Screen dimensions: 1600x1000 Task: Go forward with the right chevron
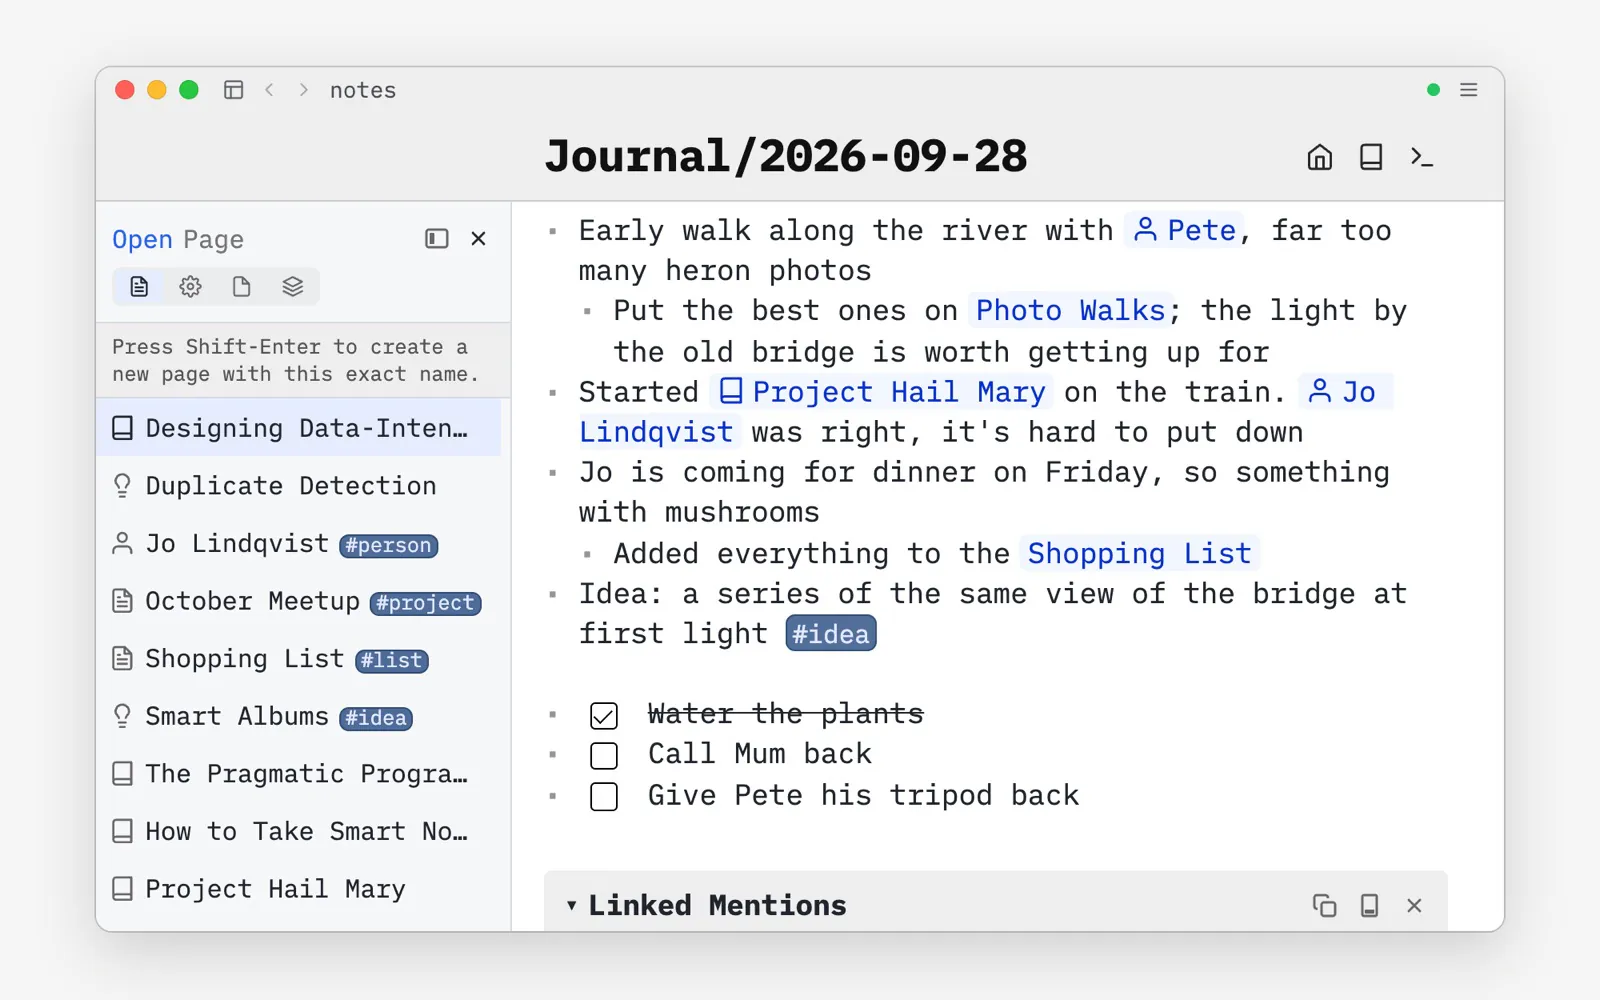click(x=304, y=90)
